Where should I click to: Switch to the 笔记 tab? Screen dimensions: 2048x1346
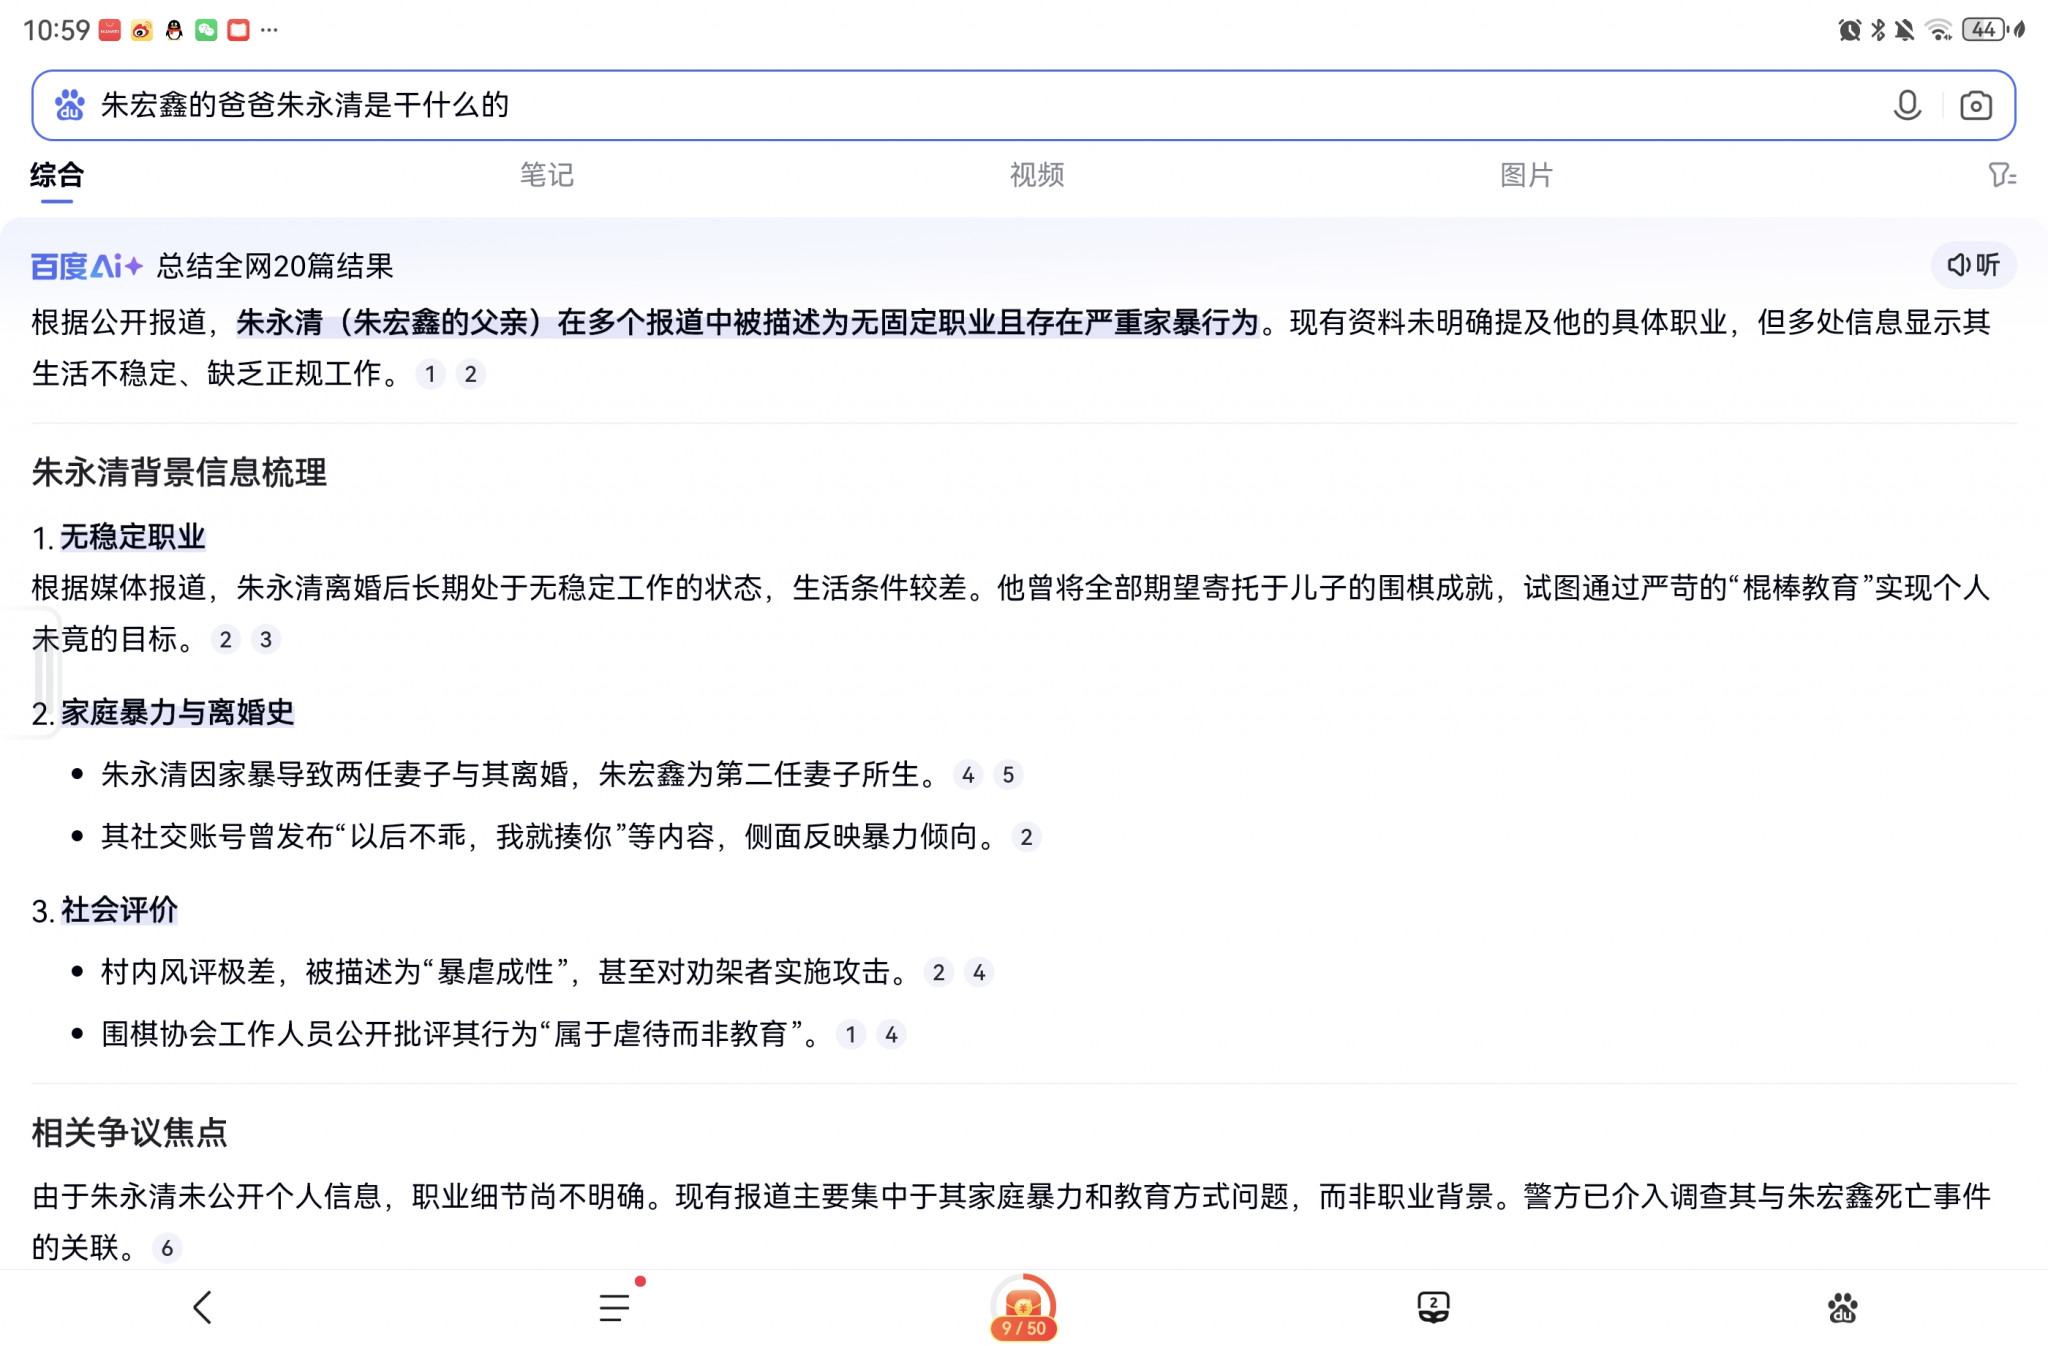click(546, 176)
